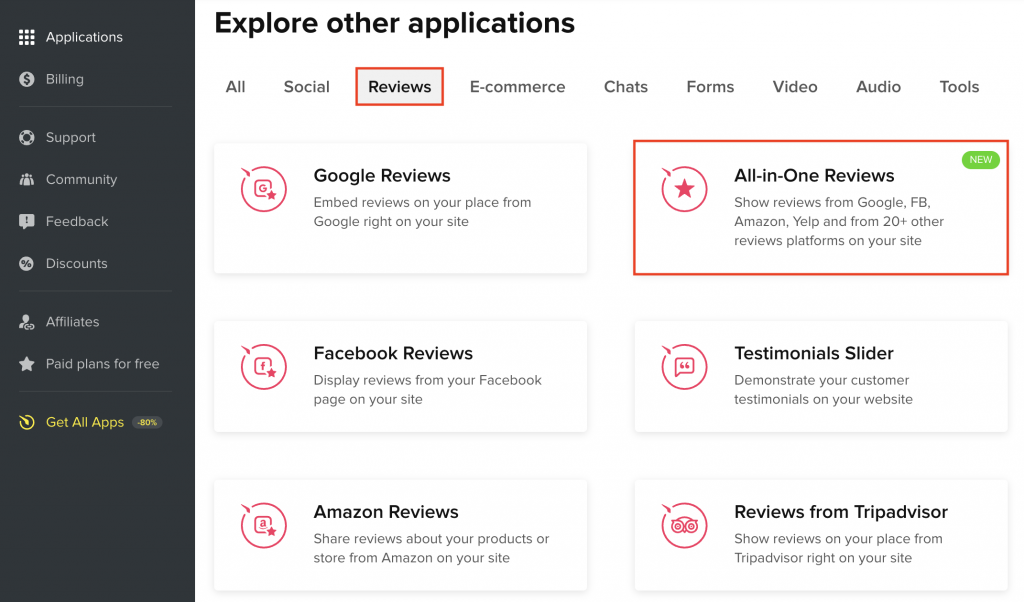1024x602 pixels.
Task: Click 'Show reviews on your place' Tripadvisor text
Action: [x=839, y=548]
